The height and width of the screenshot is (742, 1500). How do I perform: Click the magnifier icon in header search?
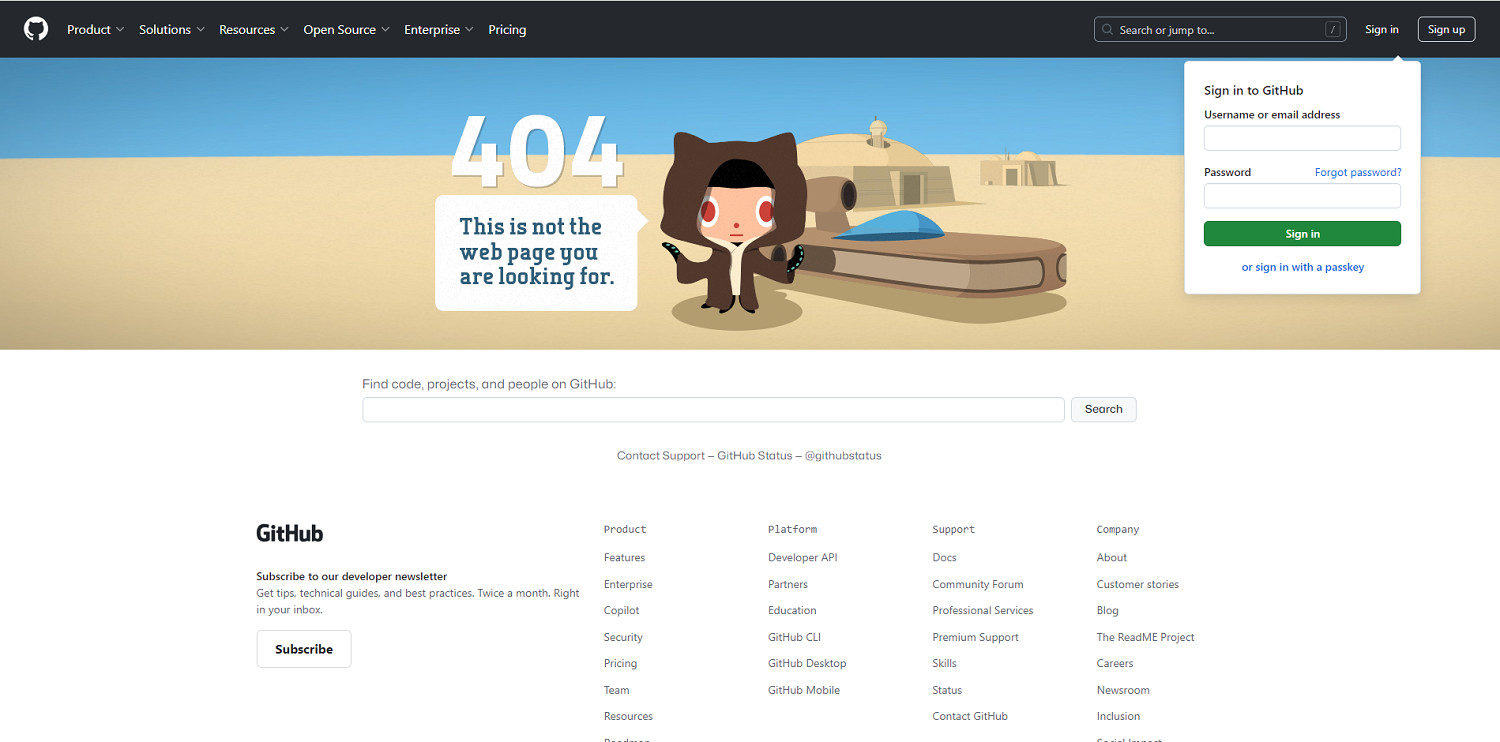[x=1107, y=30]
